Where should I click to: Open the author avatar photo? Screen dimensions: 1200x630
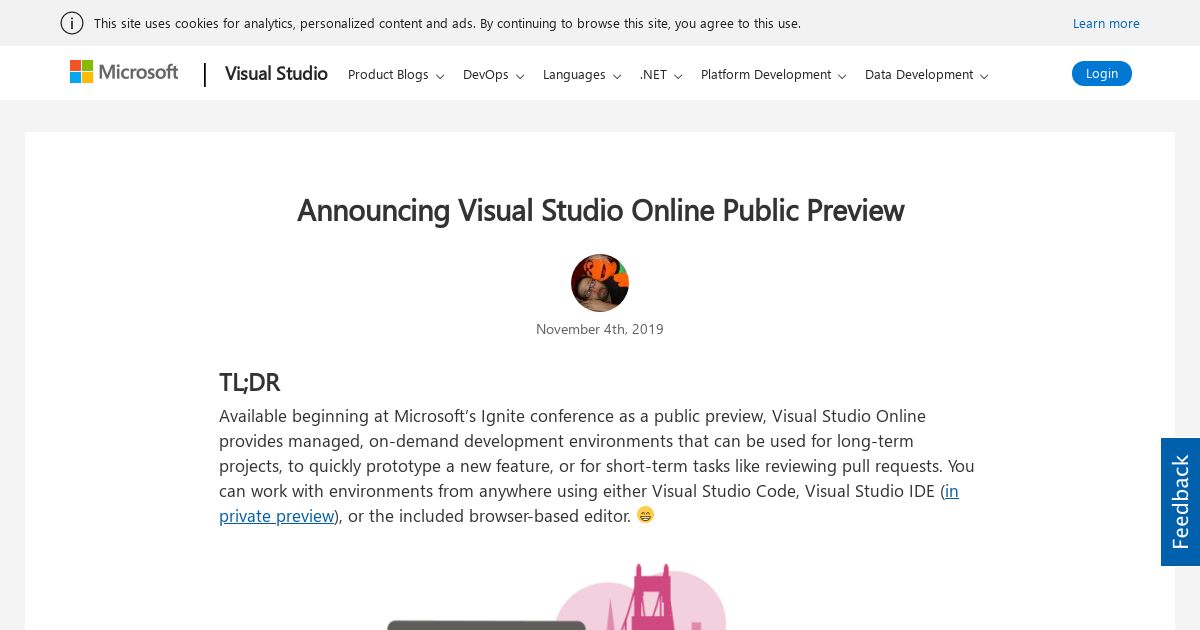[x=600, y=283]
